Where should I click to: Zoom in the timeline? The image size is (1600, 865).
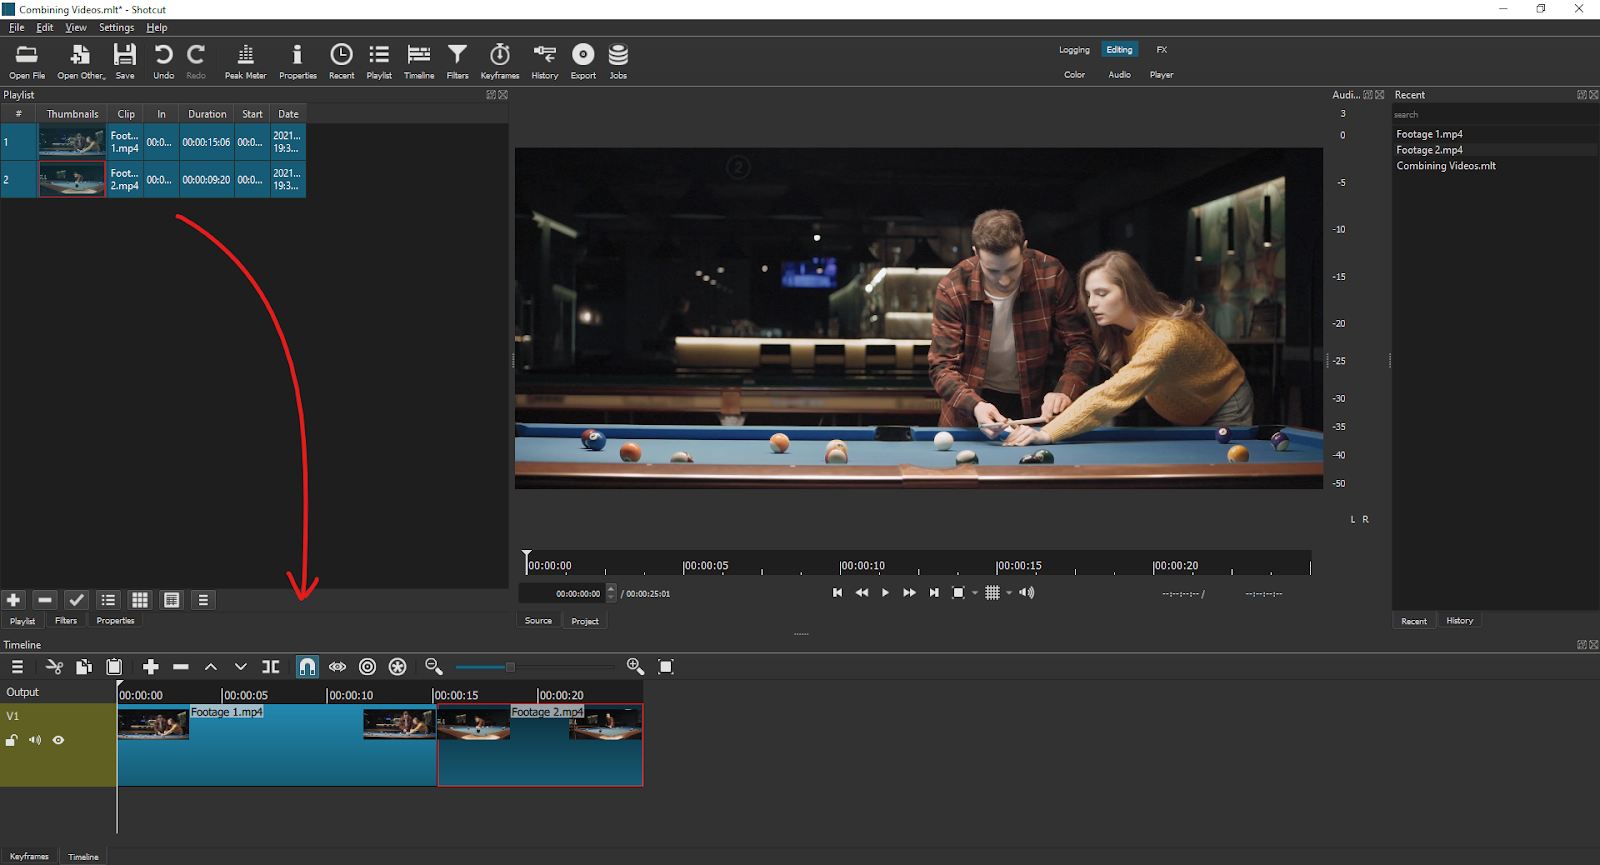tap(635, 667)
